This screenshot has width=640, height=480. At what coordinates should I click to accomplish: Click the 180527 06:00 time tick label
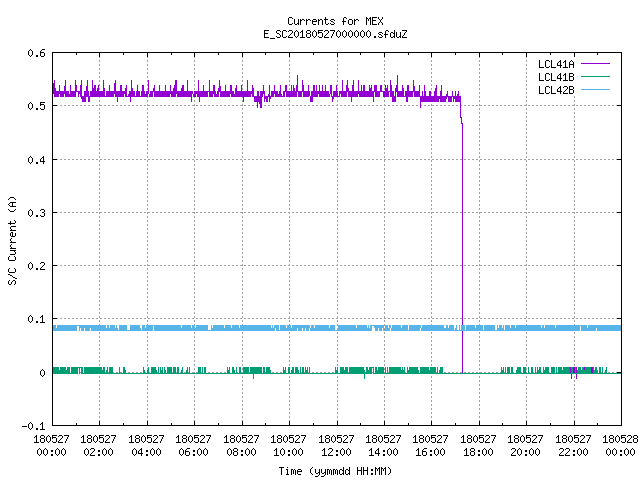point(193,446)
